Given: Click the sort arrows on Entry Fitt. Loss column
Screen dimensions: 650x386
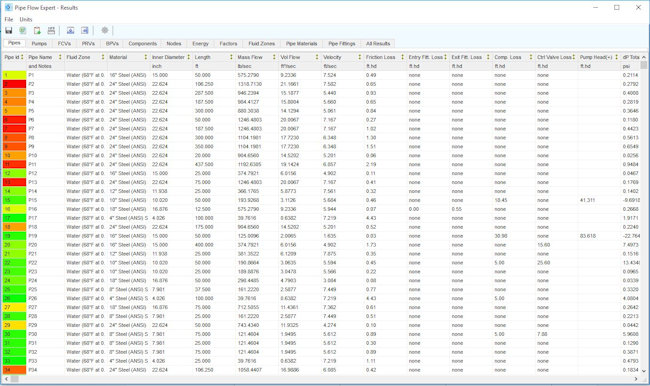Looking at the screenshot, I should [x=445, y=57].
